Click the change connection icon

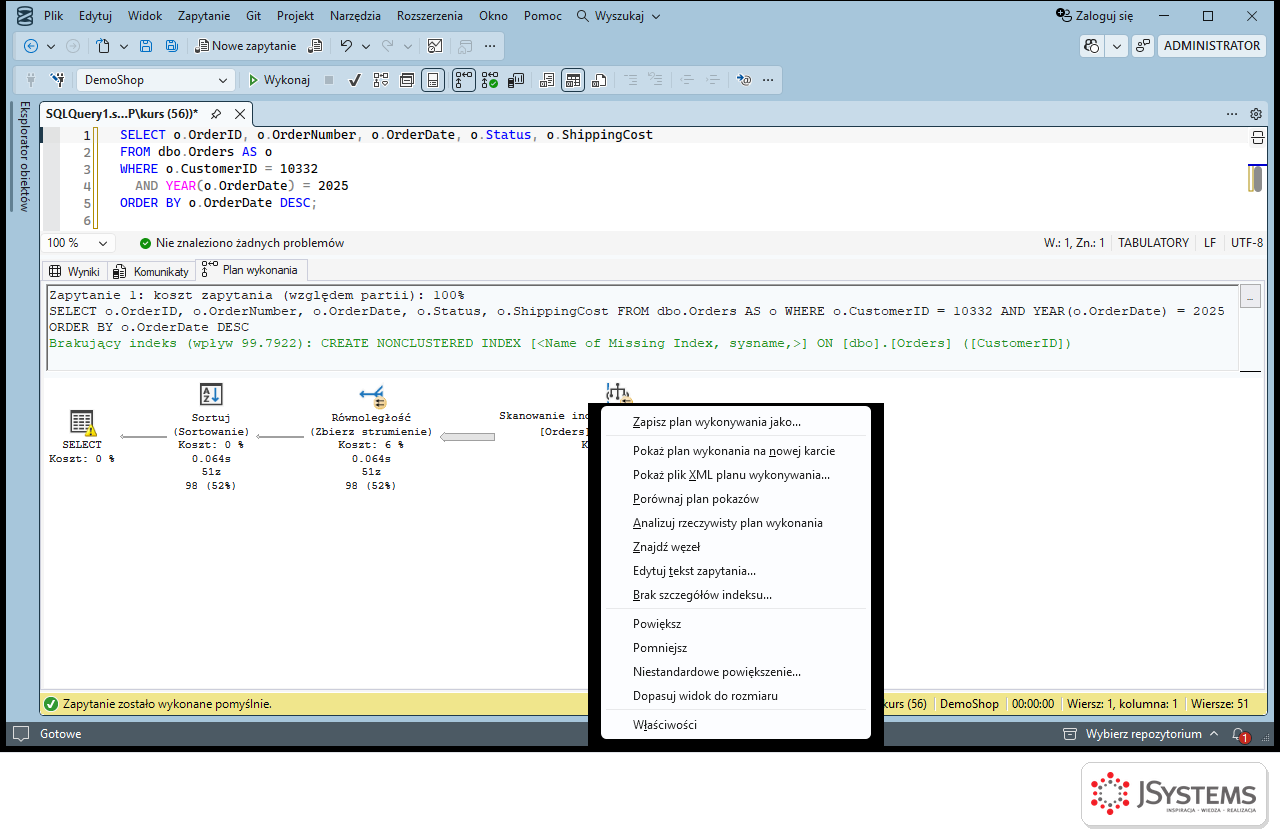[57, 80]
